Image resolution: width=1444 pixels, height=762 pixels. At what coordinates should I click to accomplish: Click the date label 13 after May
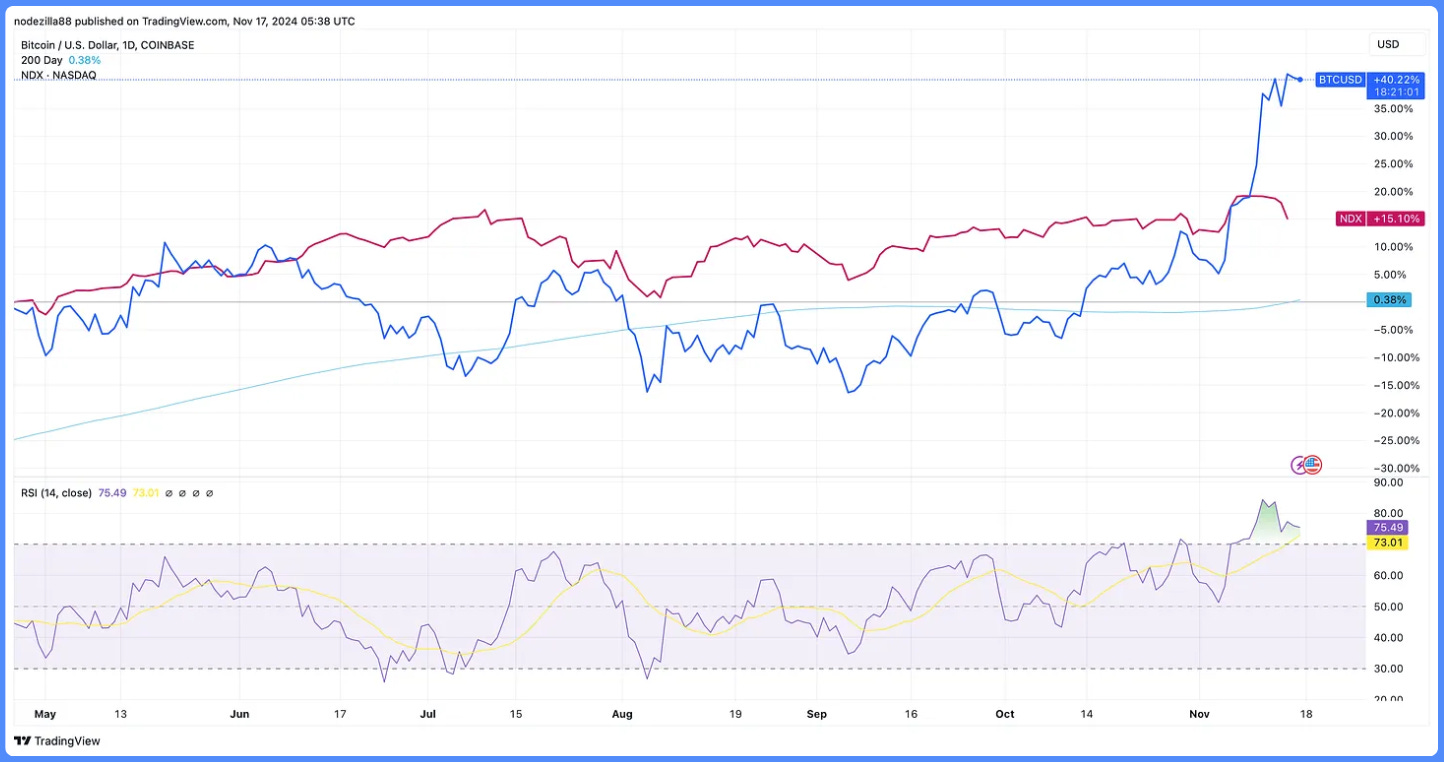[x=120, y=714]
